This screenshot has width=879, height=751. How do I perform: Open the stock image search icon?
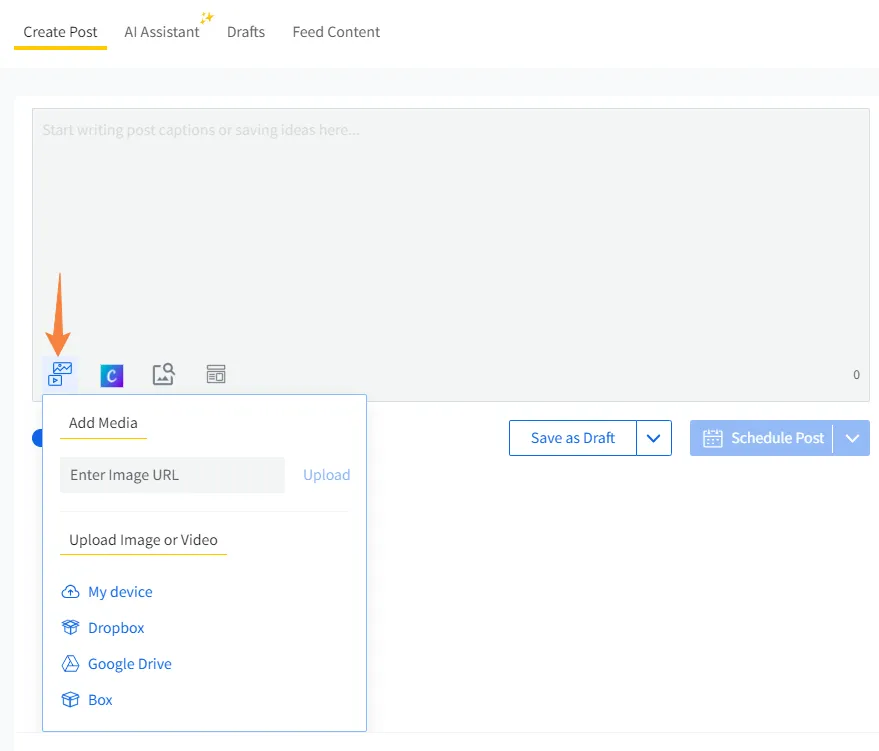coord(163,373)
